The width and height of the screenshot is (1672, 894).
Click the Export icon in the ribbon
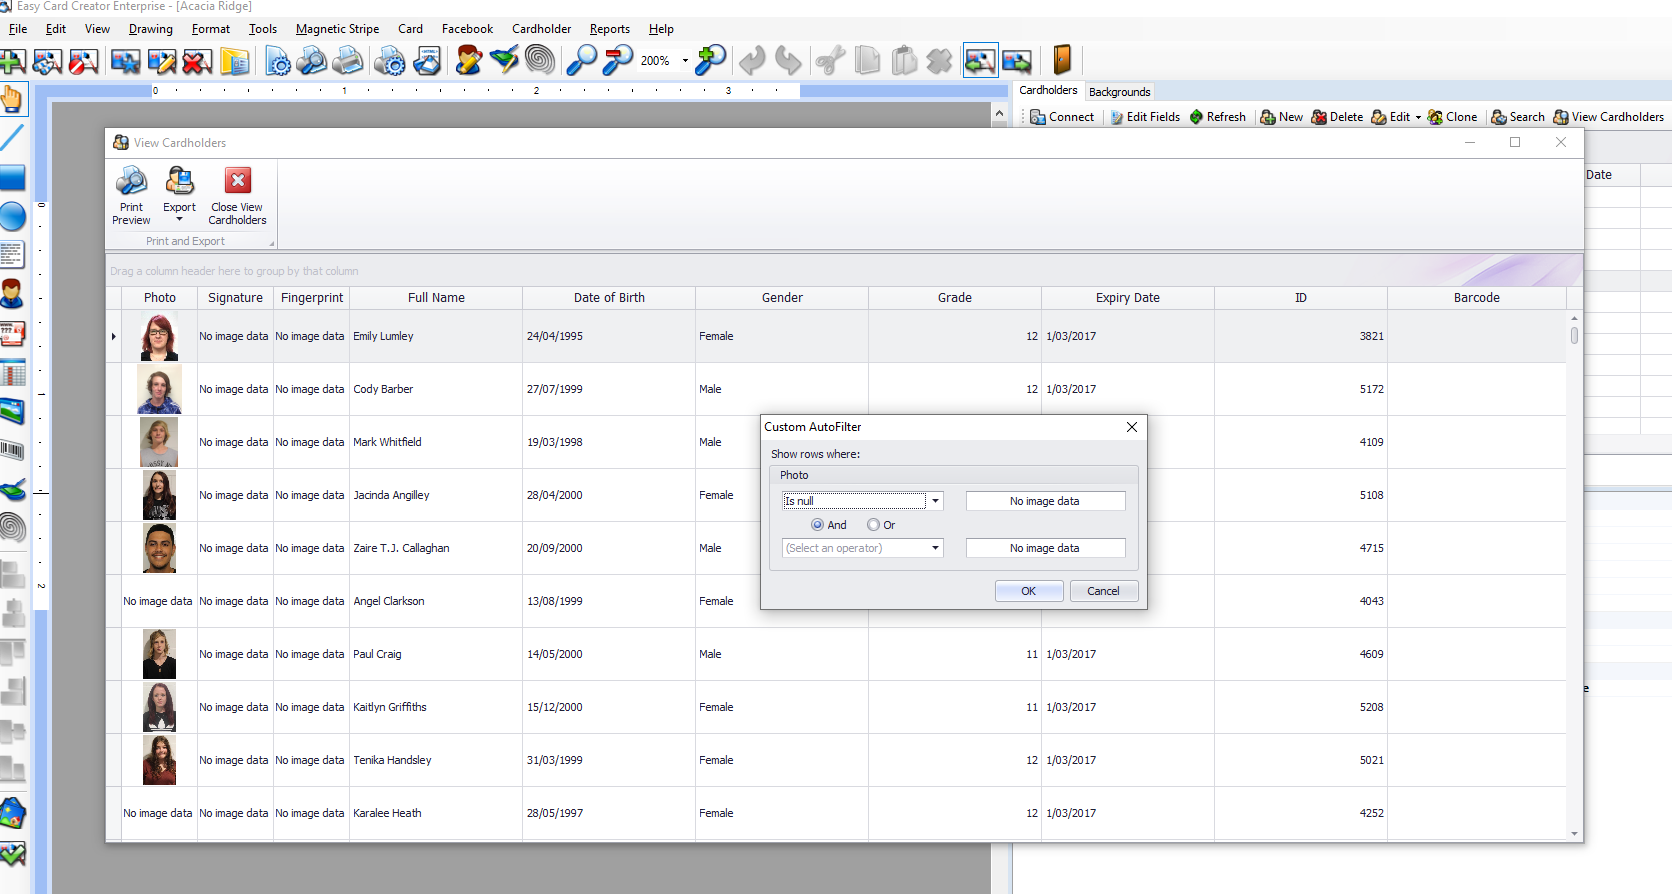click(180, 181)
